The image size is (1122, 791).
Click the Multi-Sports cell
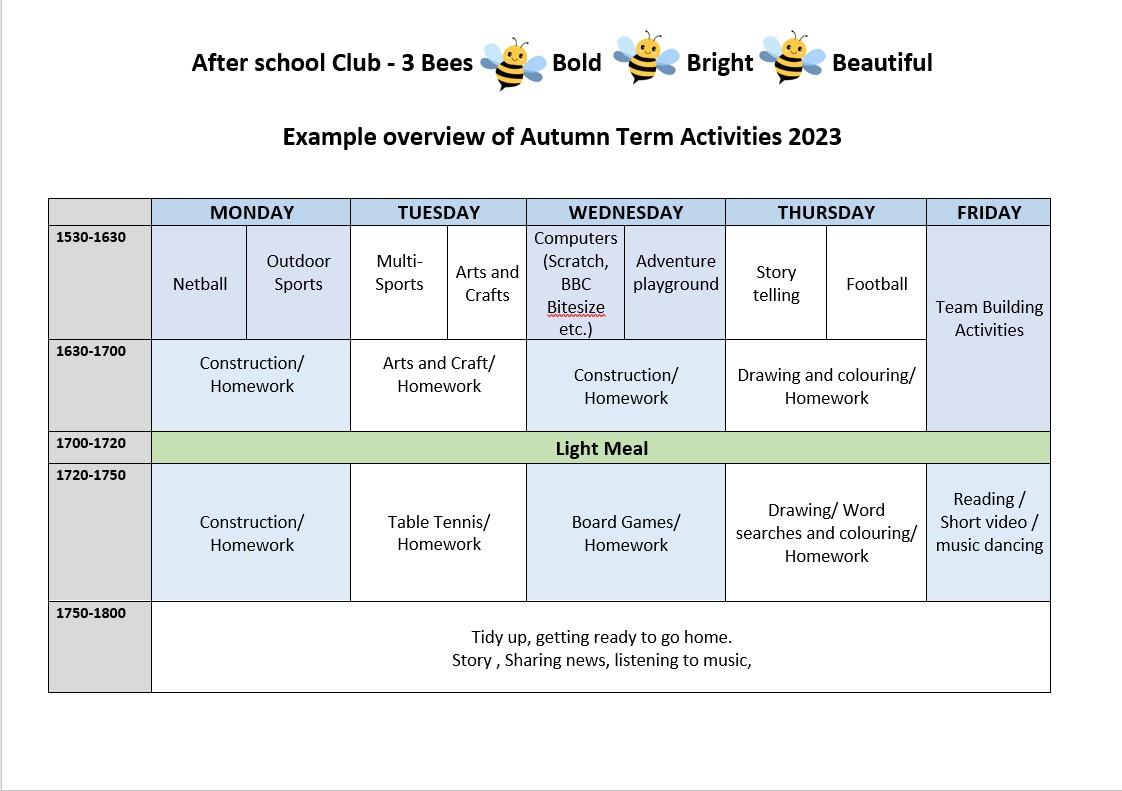point(399,272)
